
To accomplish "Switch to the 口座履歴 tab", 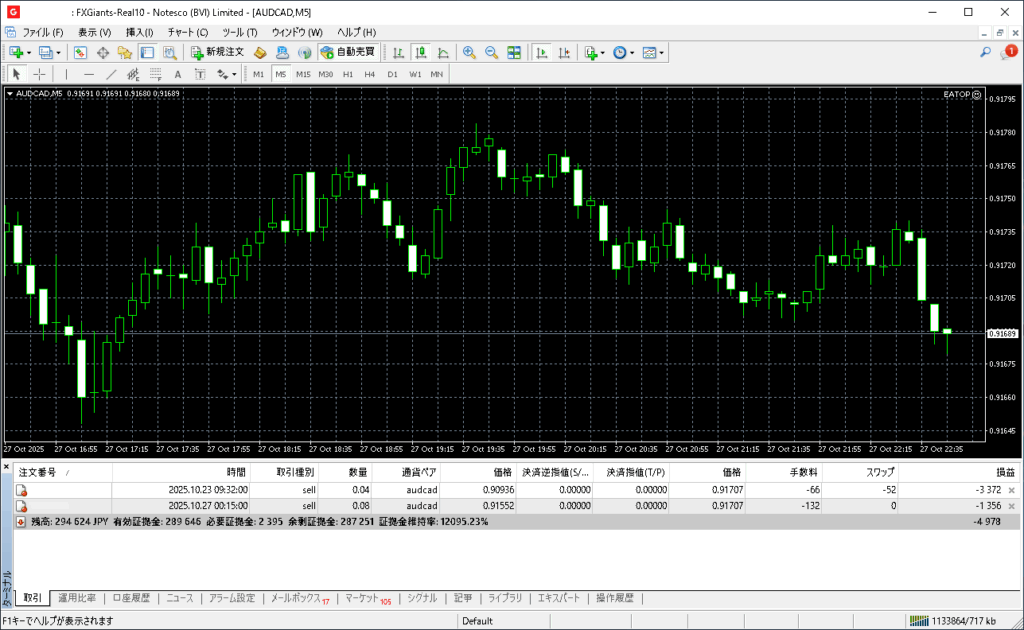I will [x=130, y=598].
